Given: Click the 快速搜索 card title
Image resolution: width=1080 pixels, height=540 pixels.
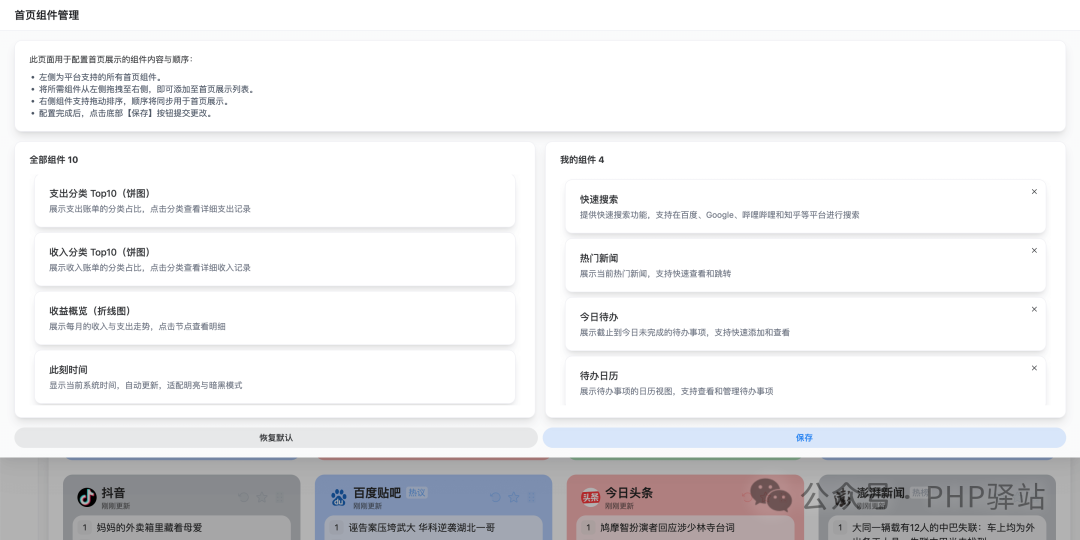Looking at the screenshot, I should [x=599, y=199].
